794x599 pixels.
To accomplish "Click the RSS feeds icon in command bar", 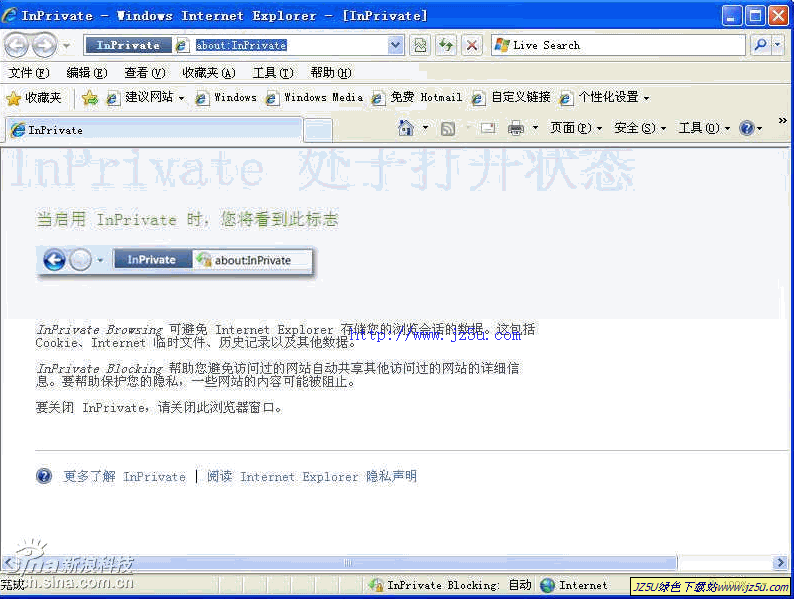I will click(x=448, y=129).
